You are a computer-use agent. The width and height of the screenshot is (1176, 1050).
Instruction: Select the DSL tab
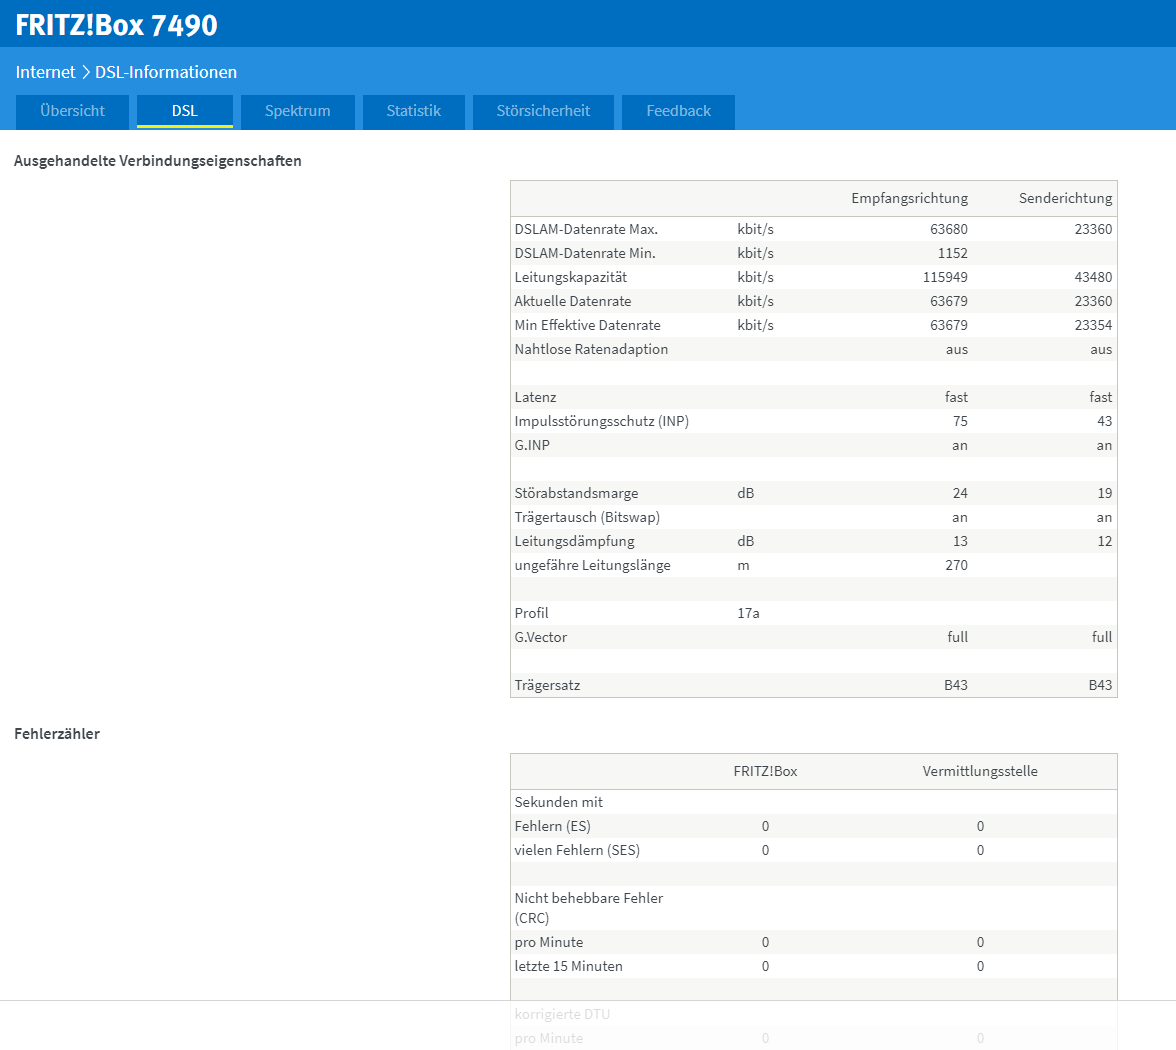(x=184, y=111)
